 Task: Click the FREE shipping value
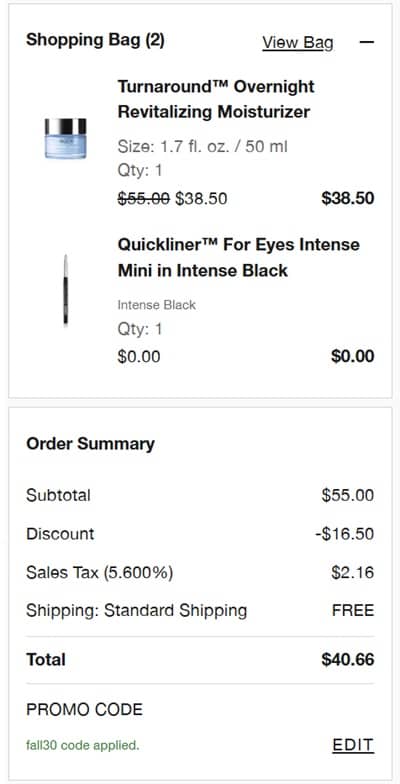click(353, 610)
